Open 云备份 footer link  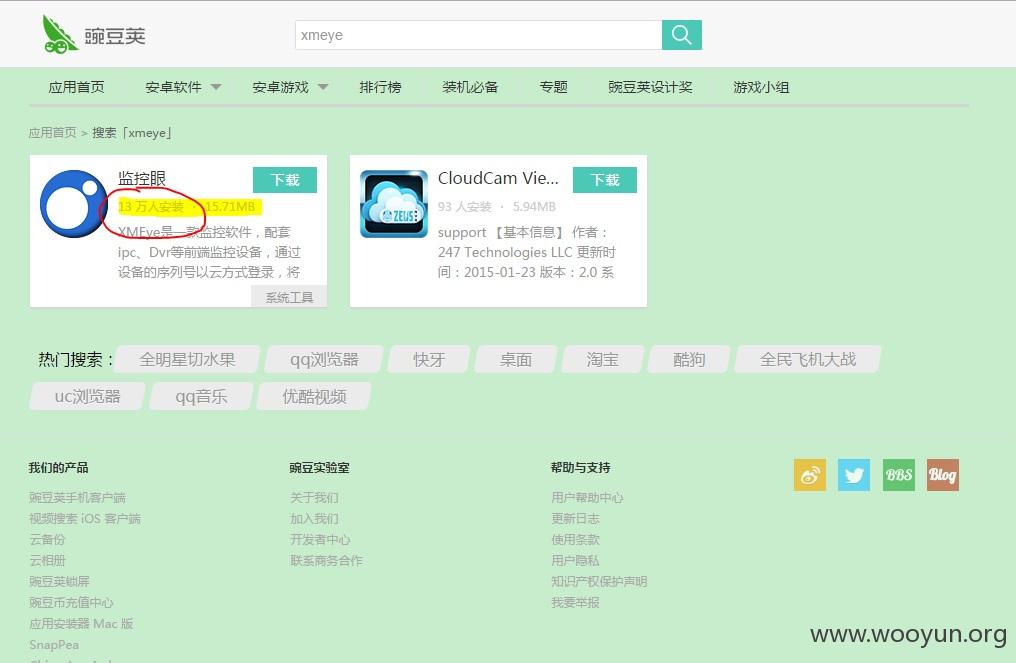pos(47,539)
